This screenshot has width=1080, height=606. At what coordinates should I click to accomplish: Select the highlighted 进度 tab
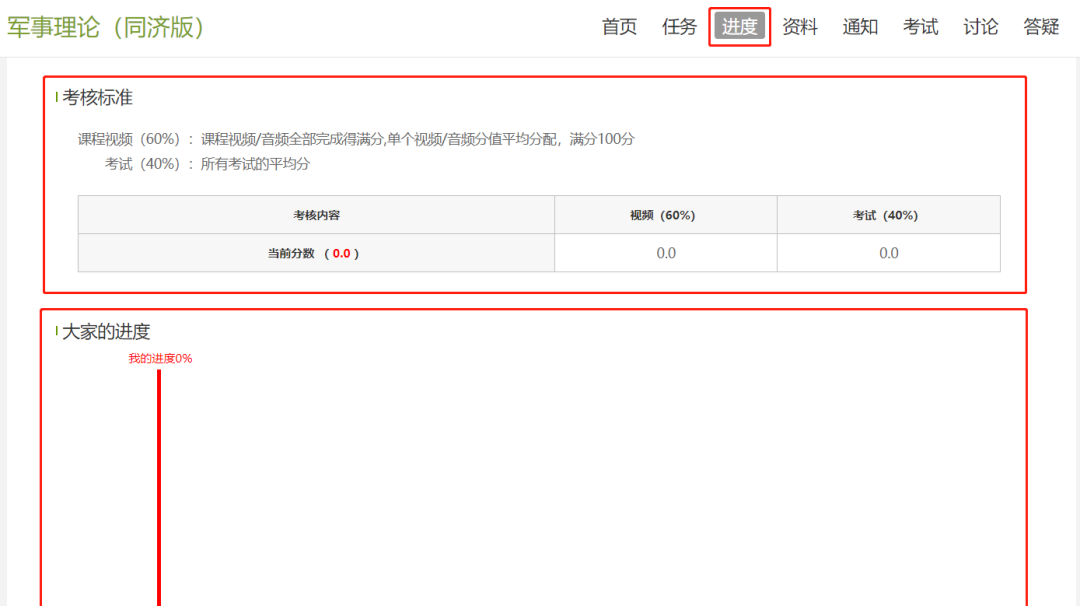(x=740, y=27)
